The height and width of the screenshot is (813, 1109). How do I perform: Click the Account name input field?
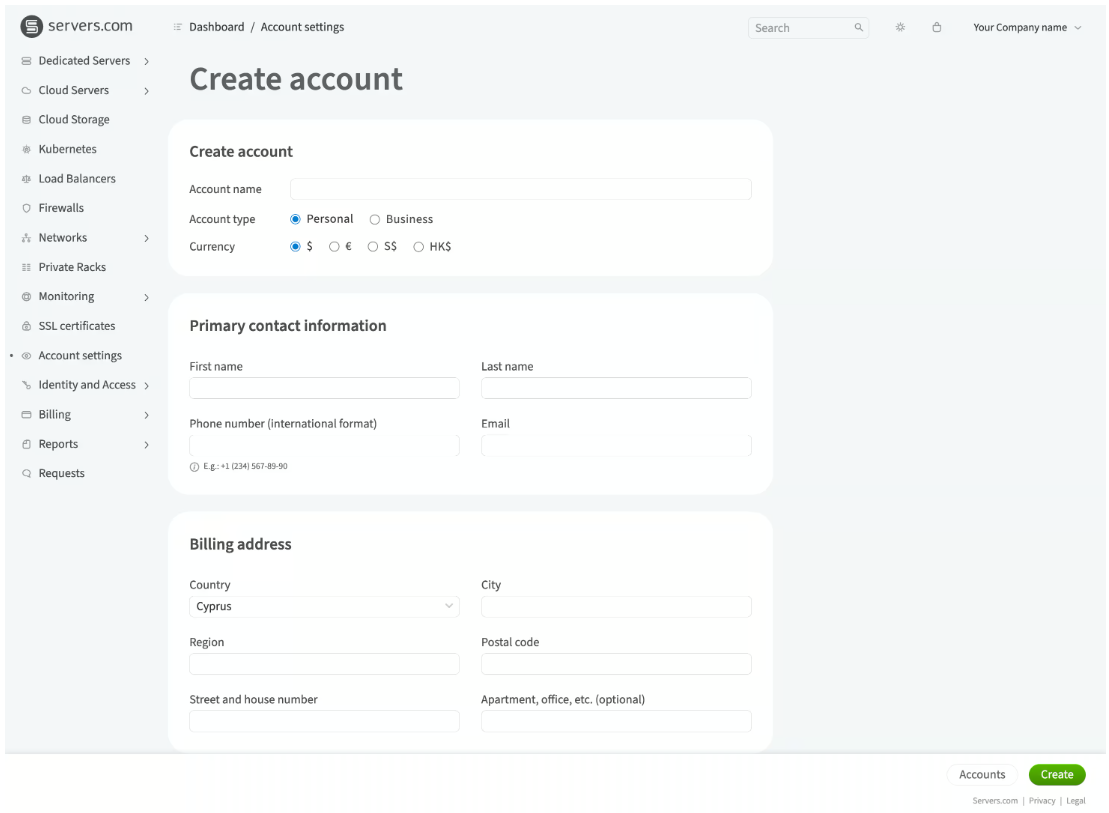point(520,190)
